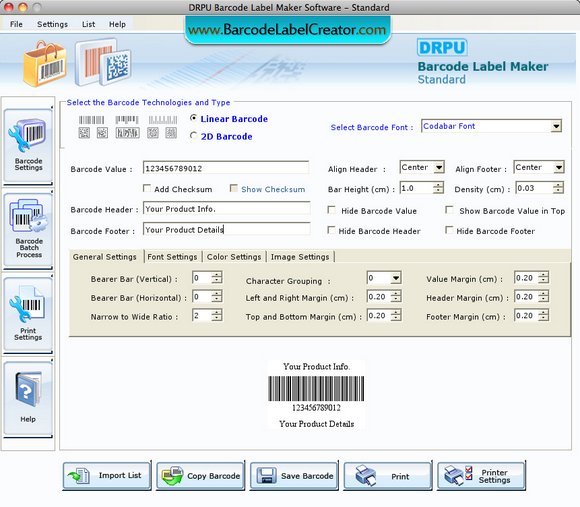This screenshot has height=507, width=580.
Task: Click the Print button
Action: coord(388,476)
